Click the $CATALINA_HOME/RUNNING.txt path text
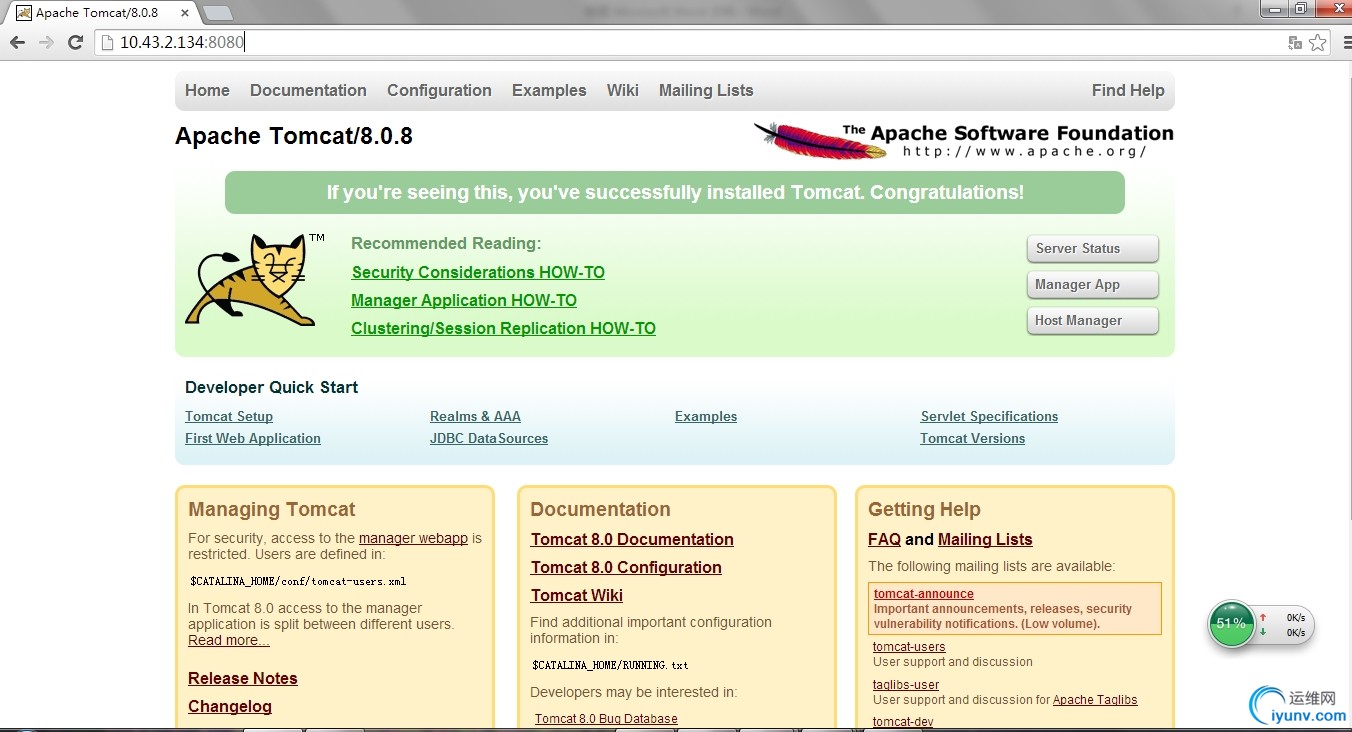 [x=610, y=665]
